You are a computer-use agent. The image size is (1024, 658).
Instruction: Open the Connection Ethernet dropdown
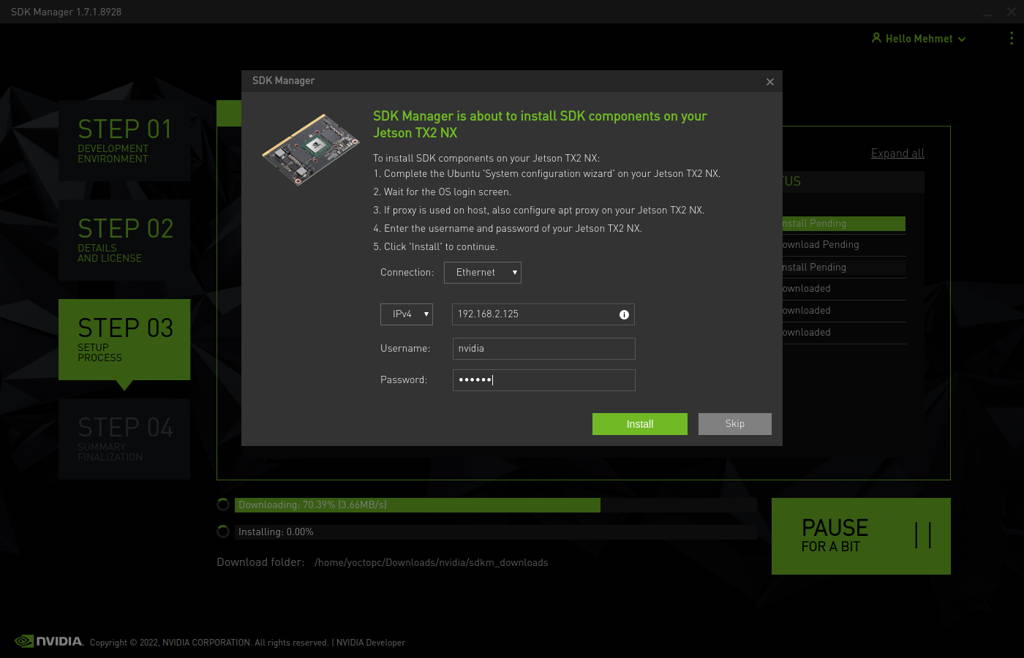(x=483, y=272)
